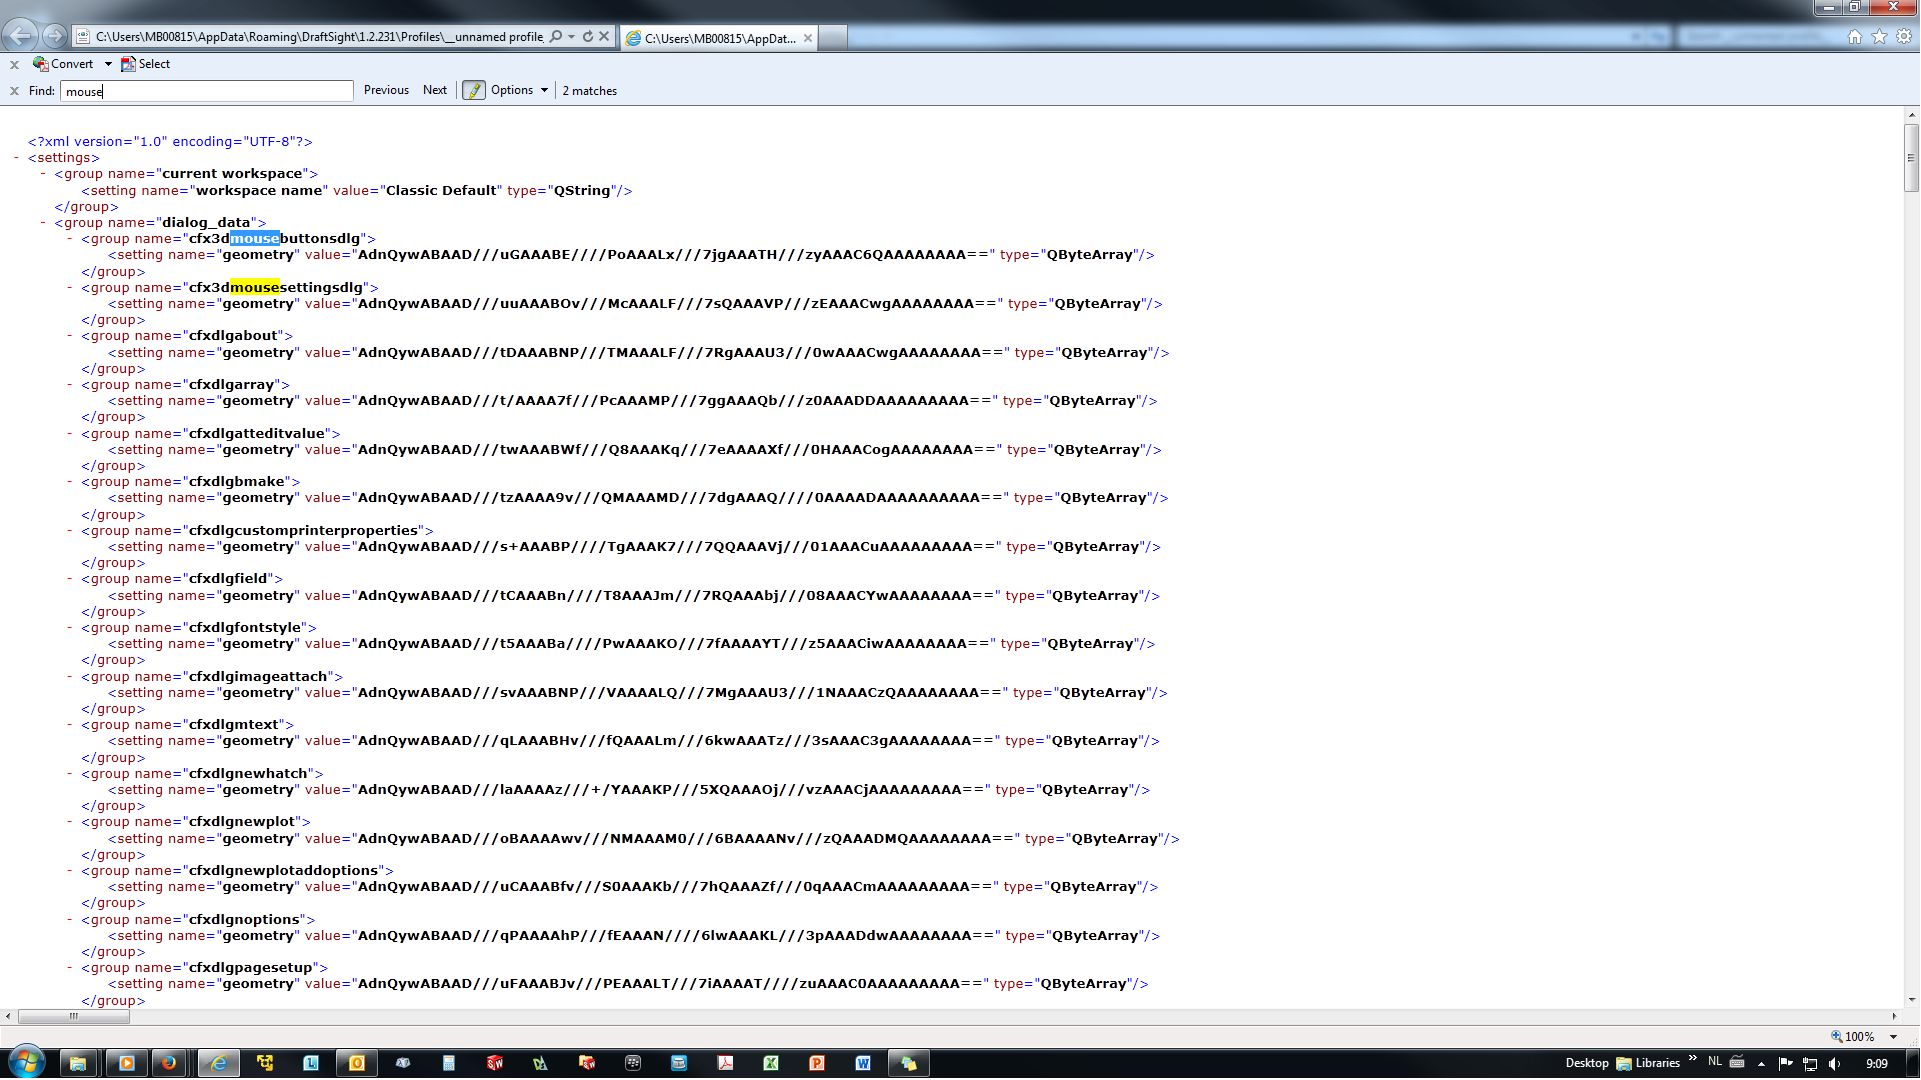Open the Windows Start menu
The height and width of the screenshot is (1080, 1921).
click(27, 1062)
